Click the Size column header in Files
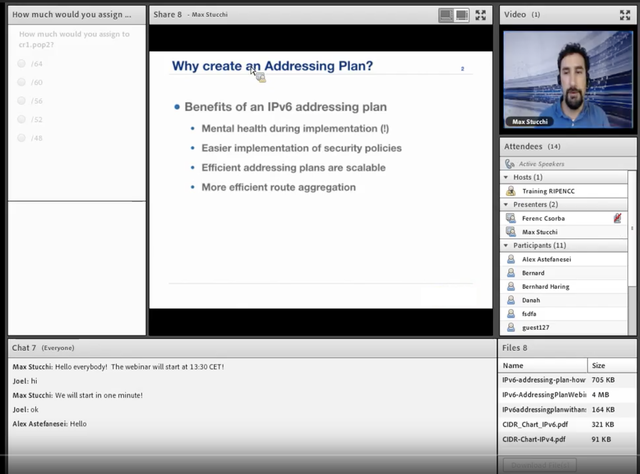The image size is (640, 474). click(x=611, y=365)
